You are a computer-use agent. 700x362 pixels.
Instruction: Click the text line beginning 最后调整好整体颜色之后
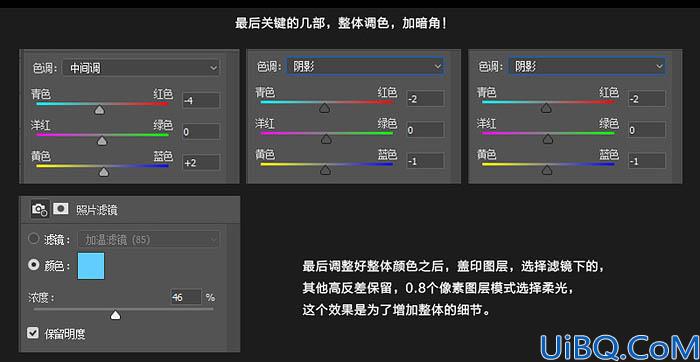(454, 267)
